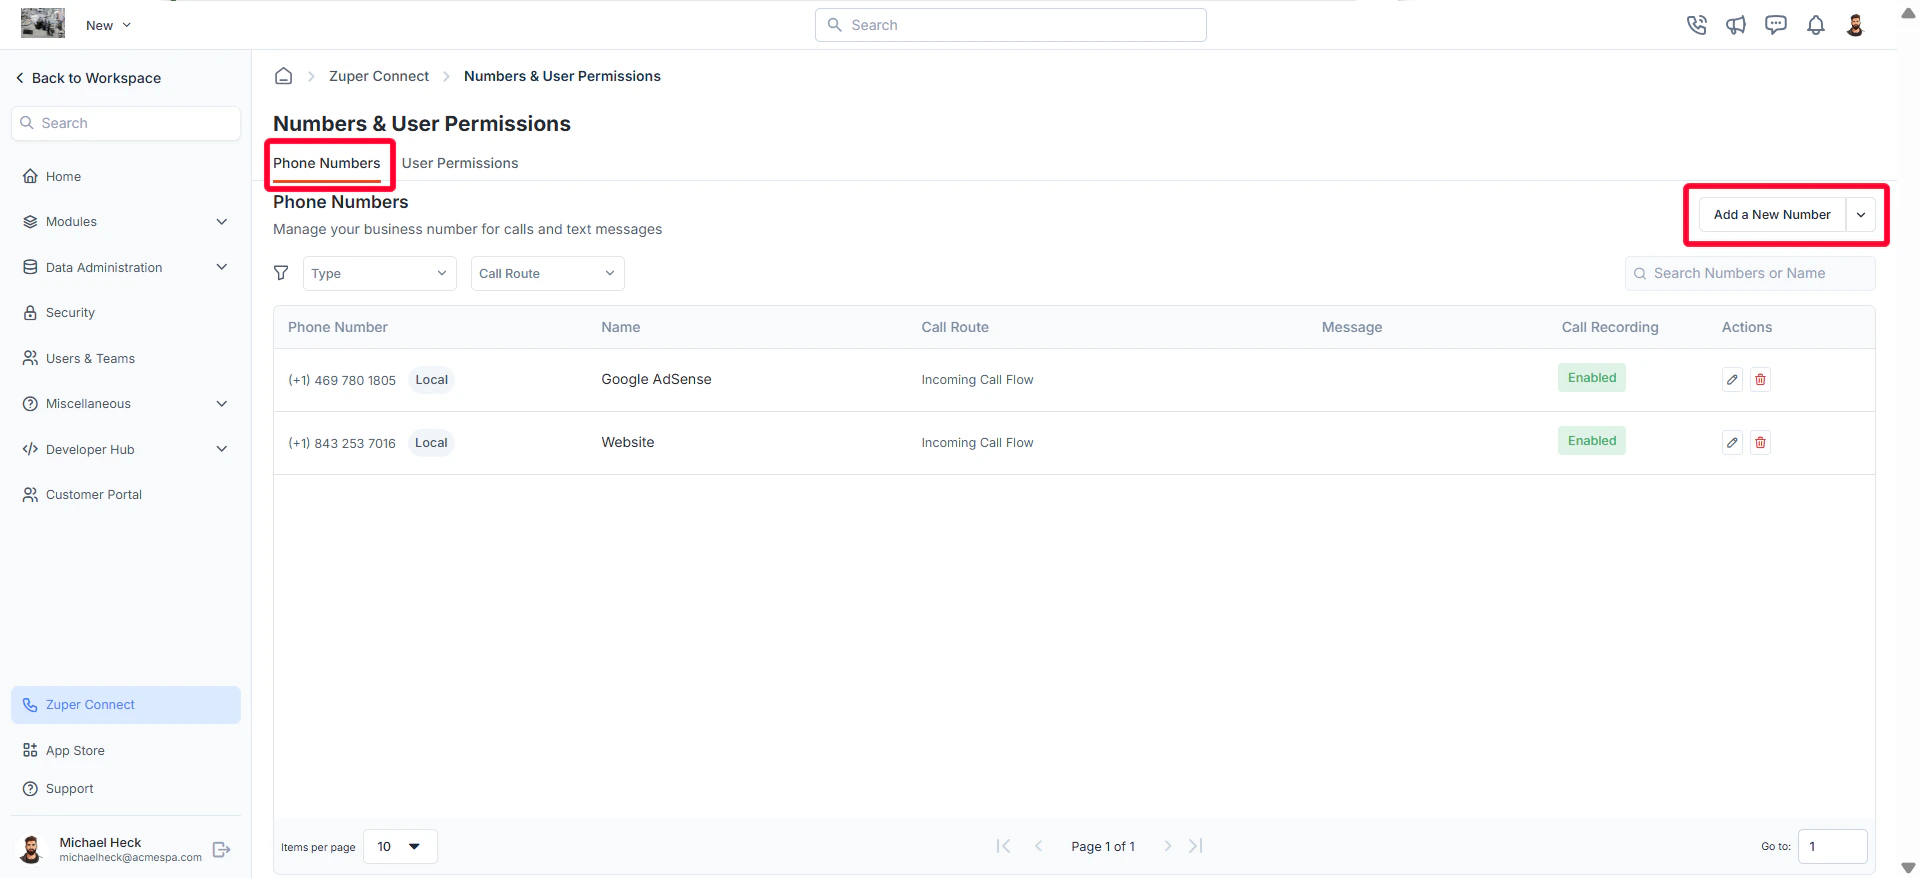
Task: Click Incoming Call Flow in the Website row
Action: coord(977,443)
